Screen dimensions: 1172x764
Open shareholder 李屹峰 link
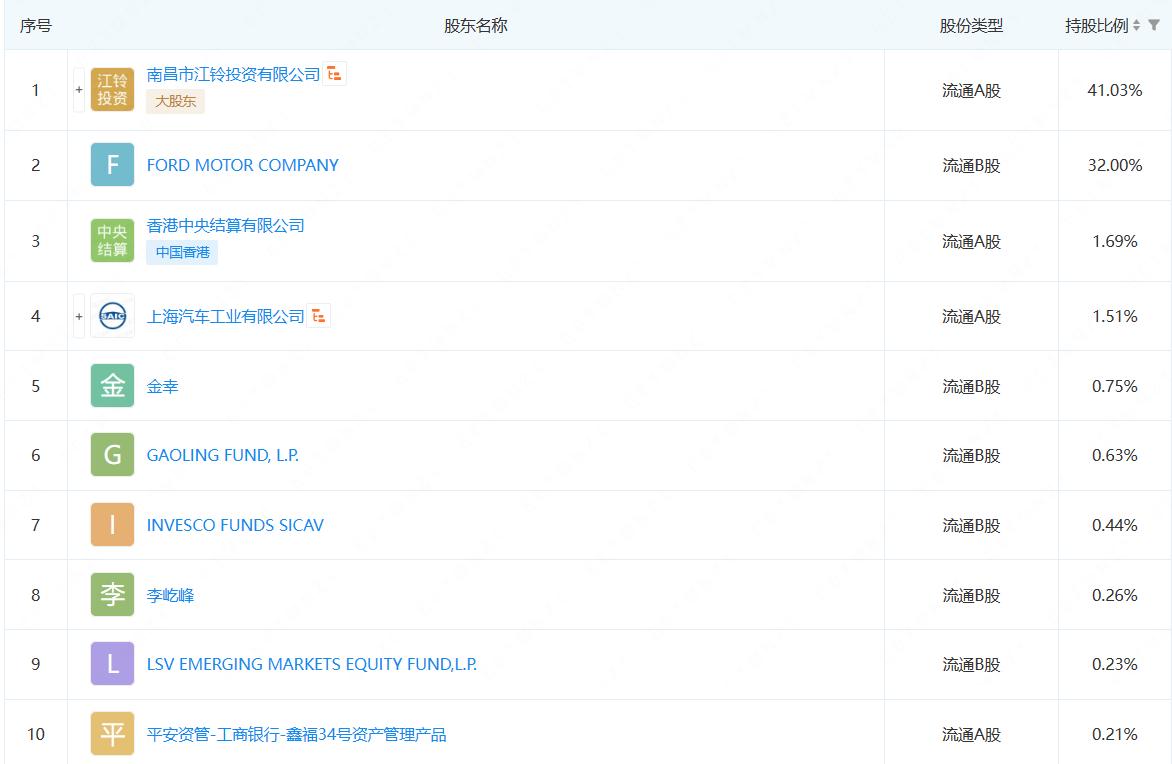pyautogui.click(x=170, y=596)
